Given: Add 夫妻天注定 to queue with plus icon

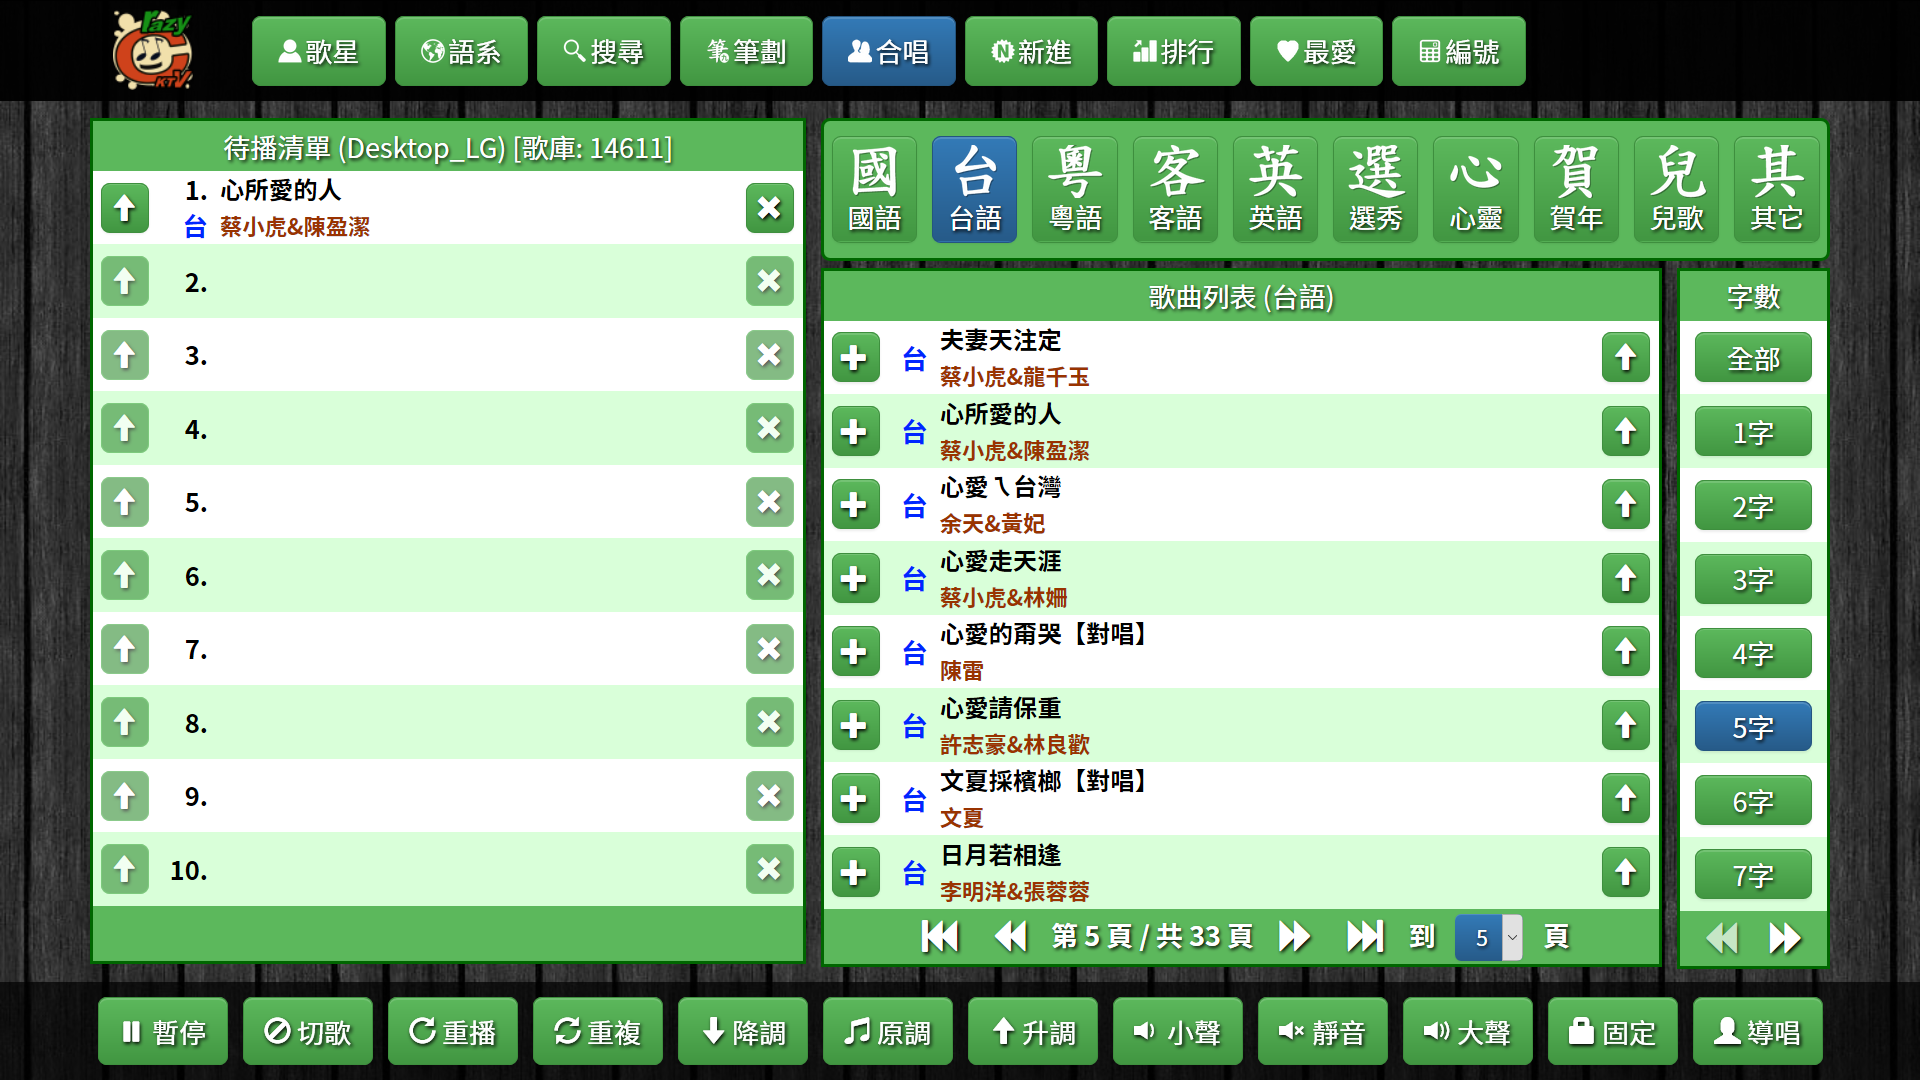Looking at the screenshot, I should point(855,358).
